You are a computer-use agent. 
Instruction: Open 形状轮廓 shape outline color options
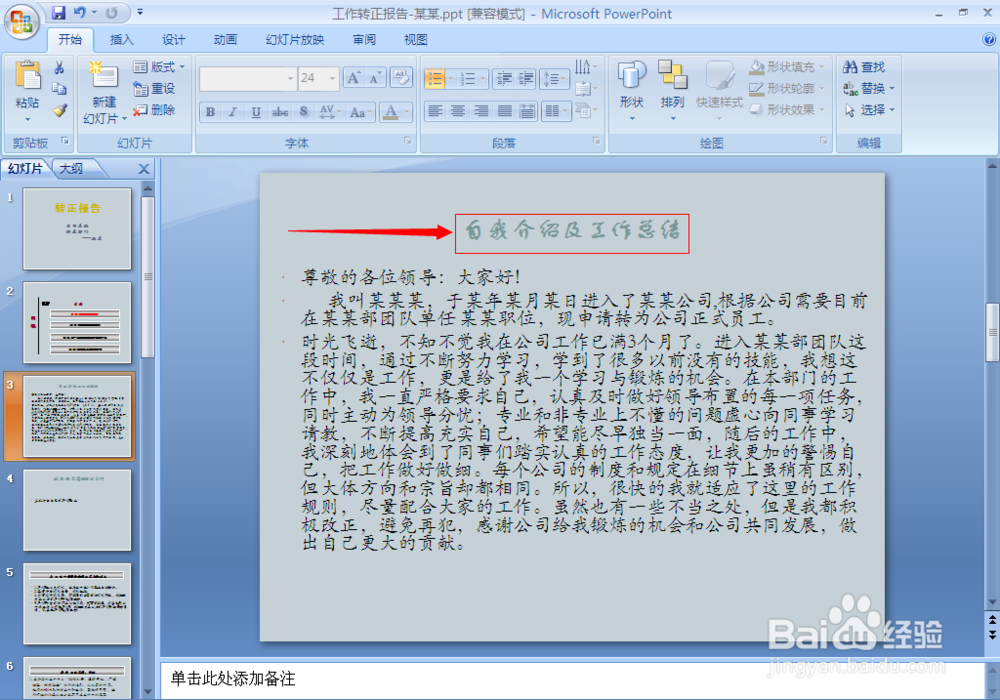pos(787,89)
